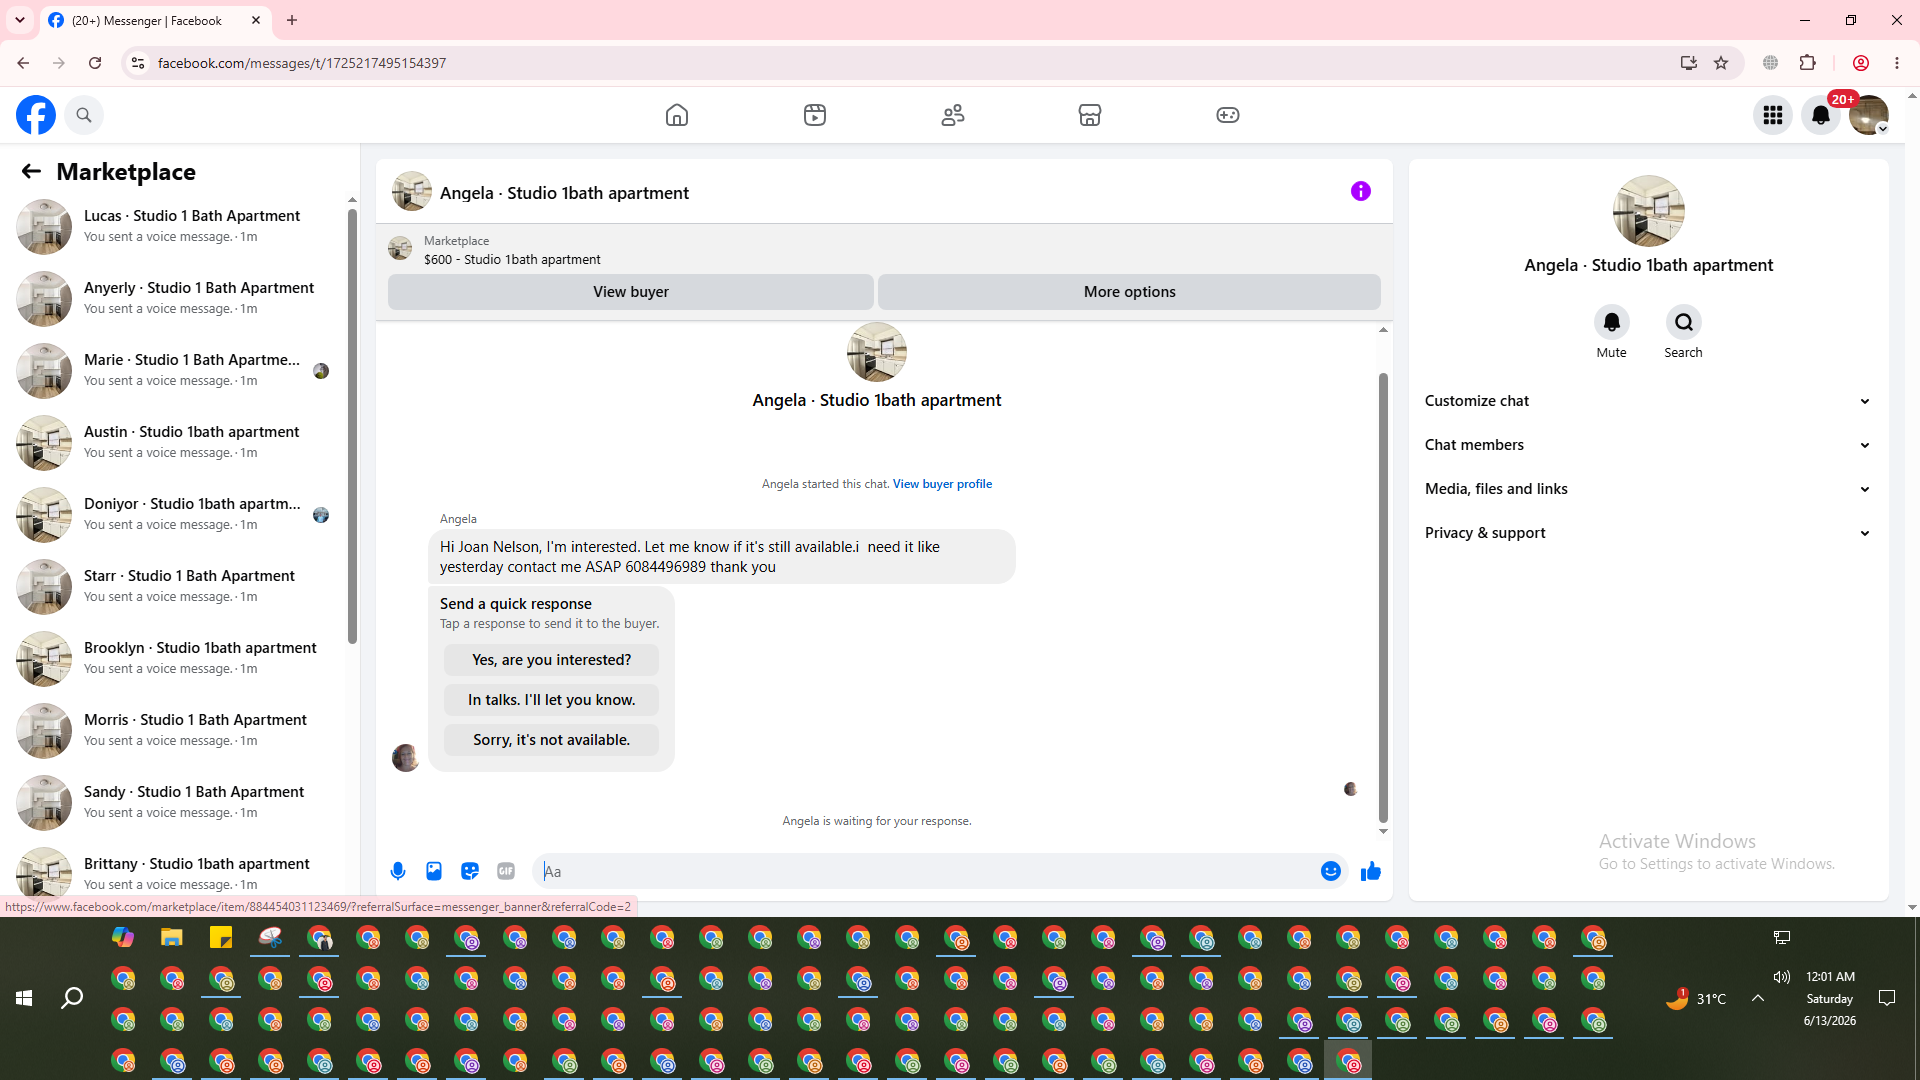The height and width of the screenshot is (1080, 1920).
Task: Open the Windows Start menu
Action: pyautogui.click(x=24, y=998)
